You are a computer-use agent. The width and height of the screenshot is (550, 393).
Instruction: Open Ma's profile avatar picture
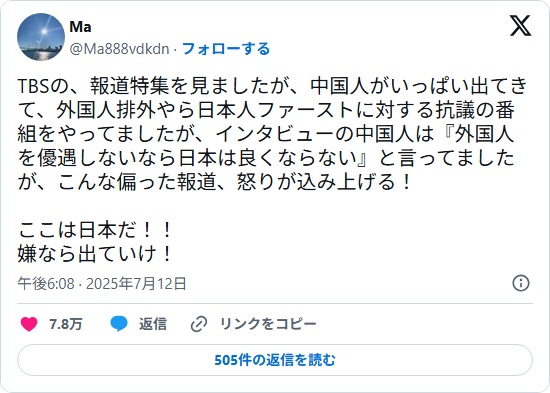tap(41, 37)
